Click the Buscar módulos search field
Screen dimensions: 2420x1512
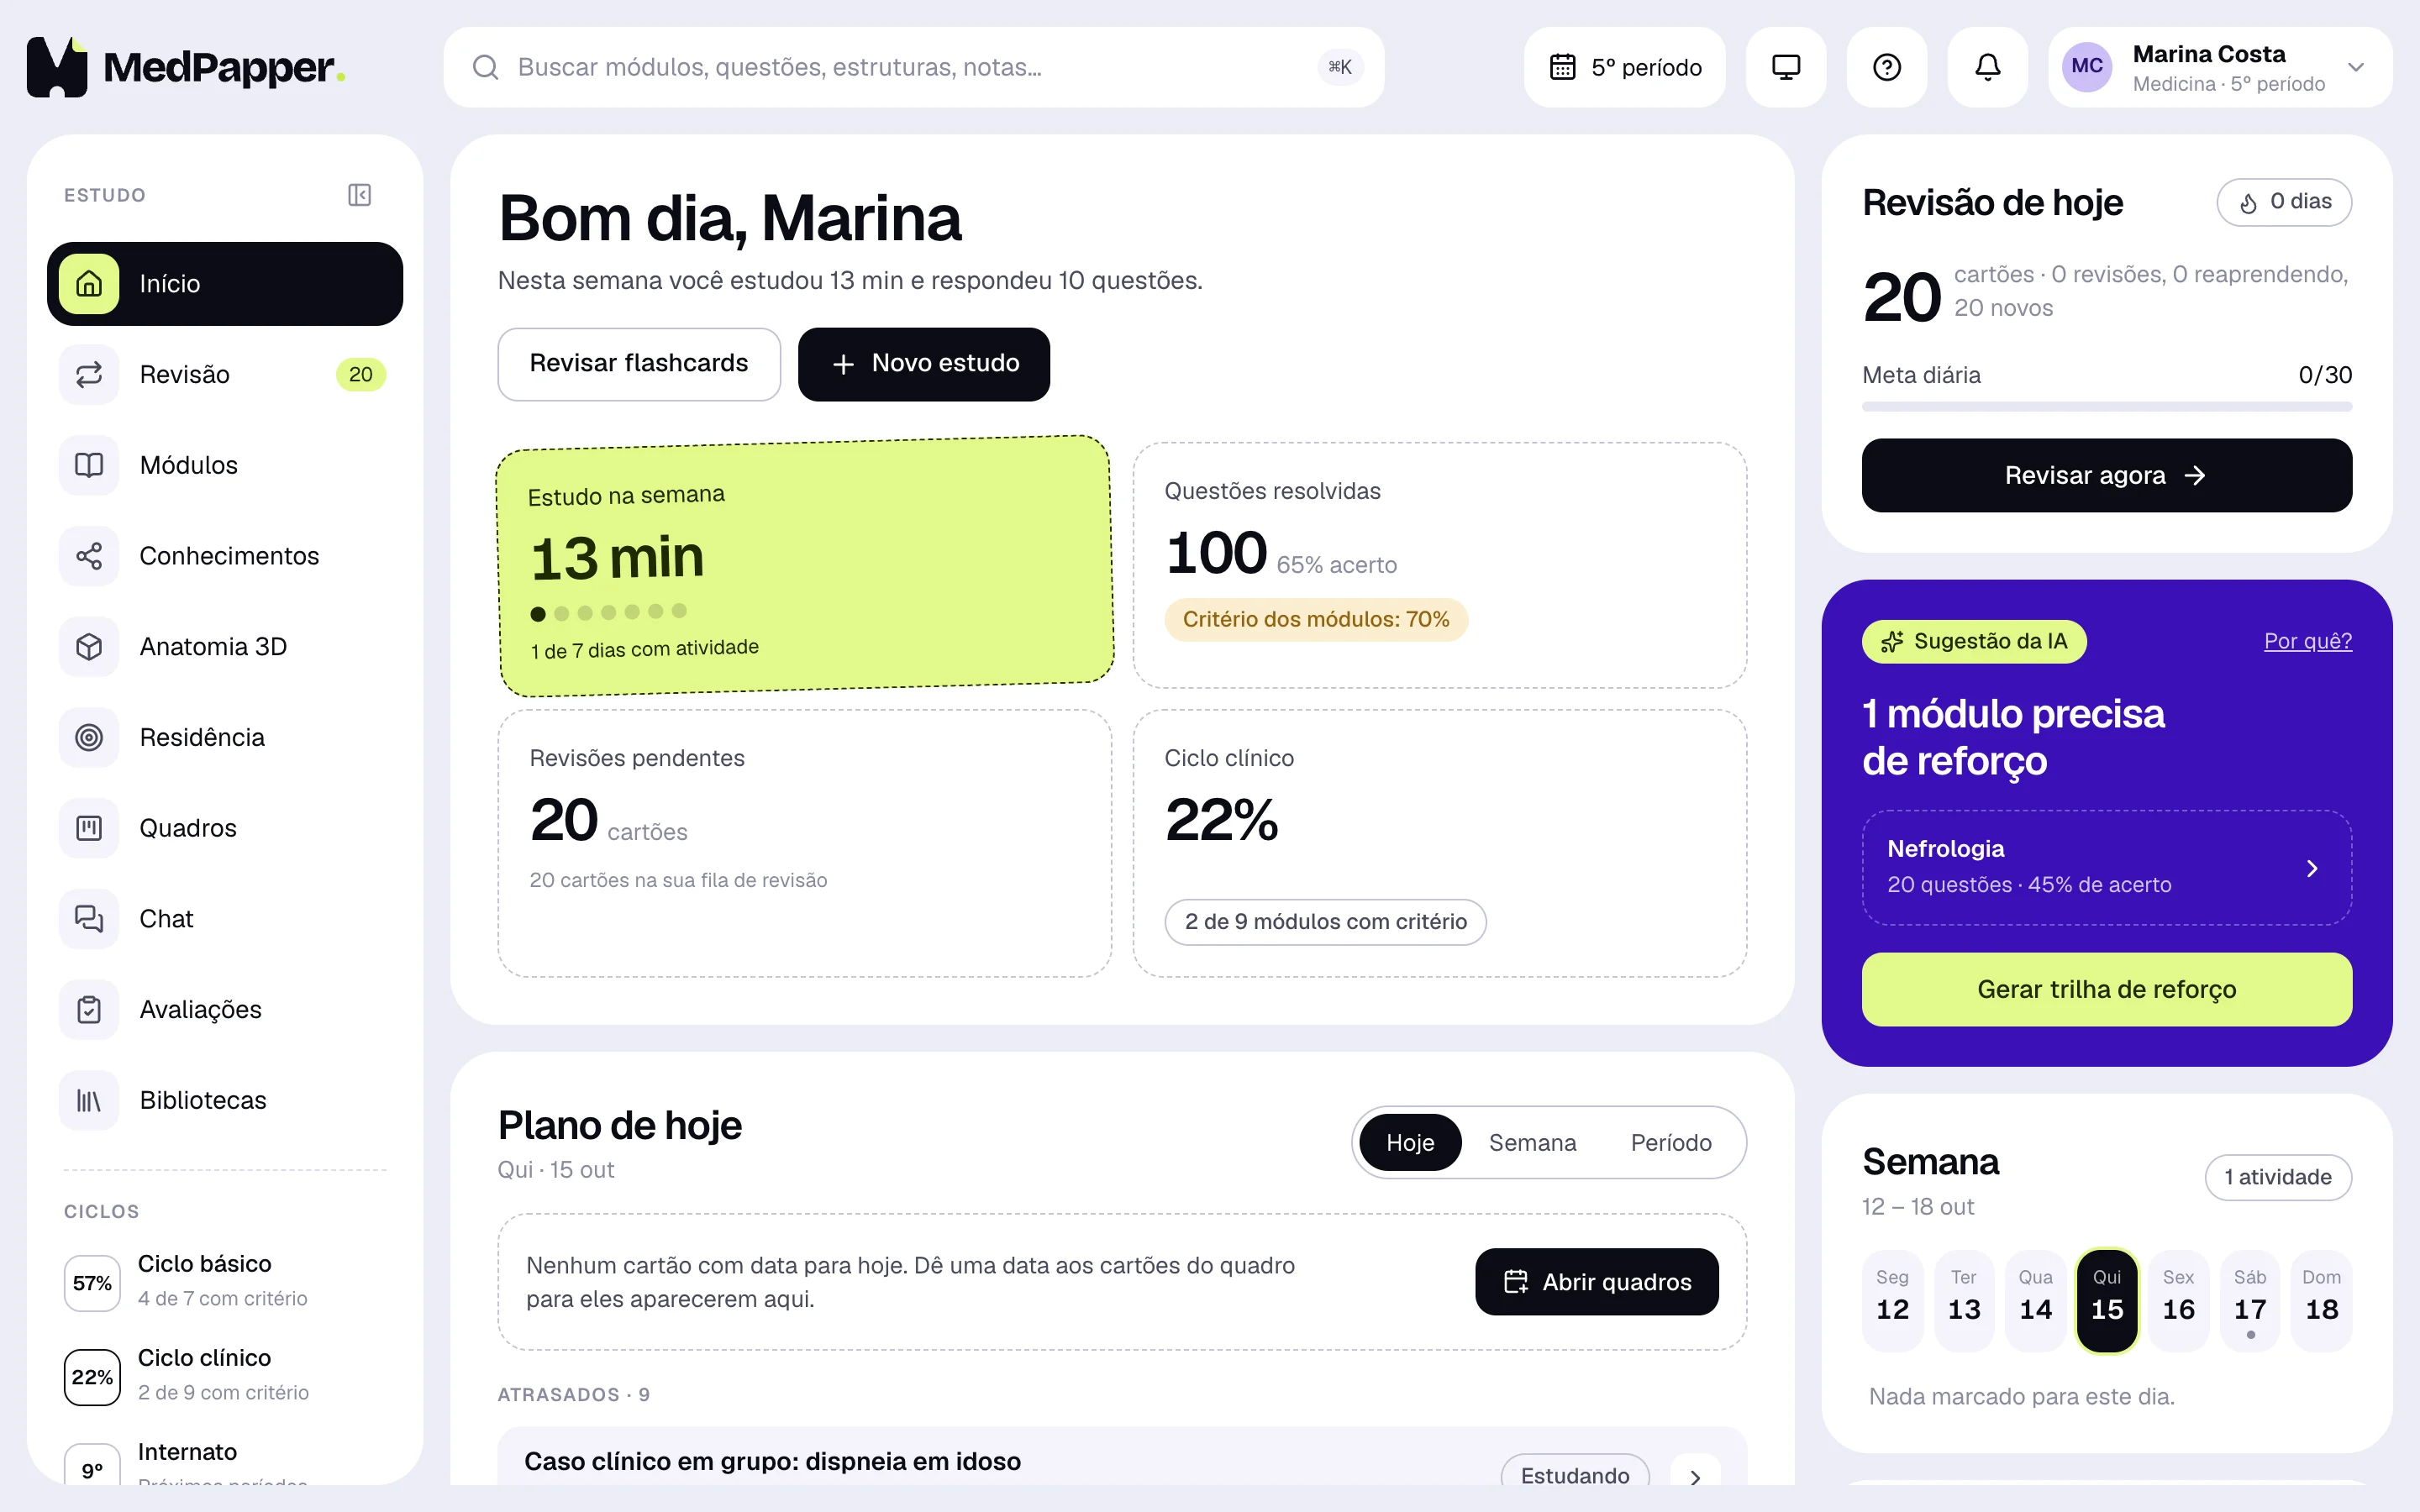tap(914, 67)
